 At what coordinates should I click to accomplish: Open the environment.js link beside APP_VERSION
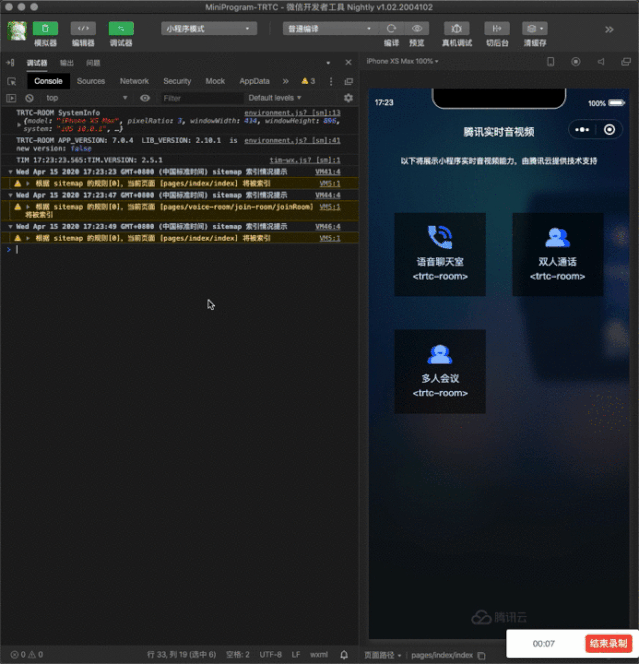(x=292, y=140)
